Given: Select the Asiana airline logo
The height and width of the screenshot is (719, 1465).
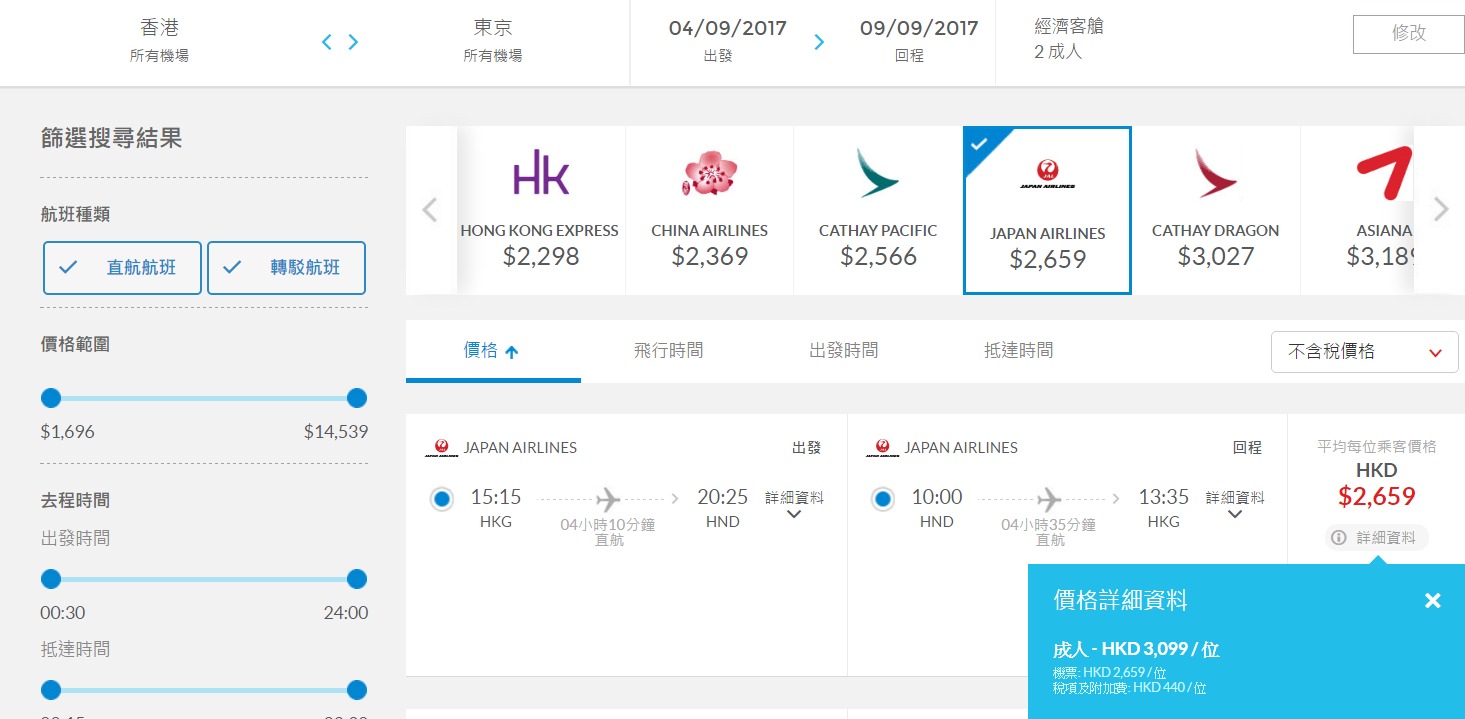Looking at the screenshot, I should click(x=1384, y=173).
